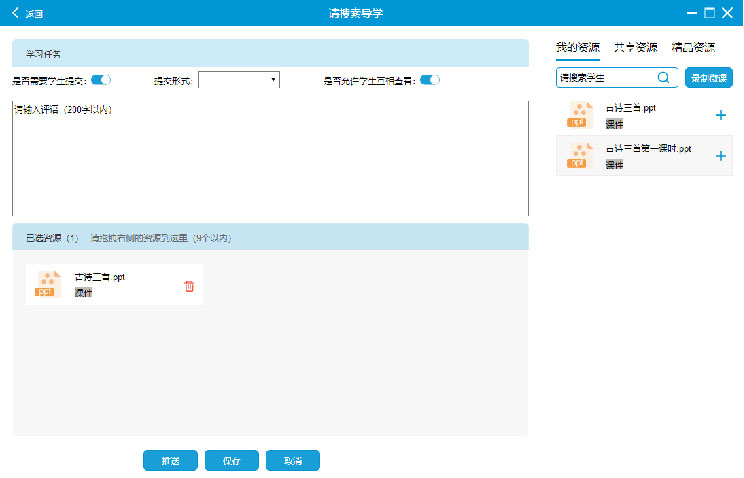Click the 取消 button
The height and width of the screenshot is (478, 744).
pos(293,461)
